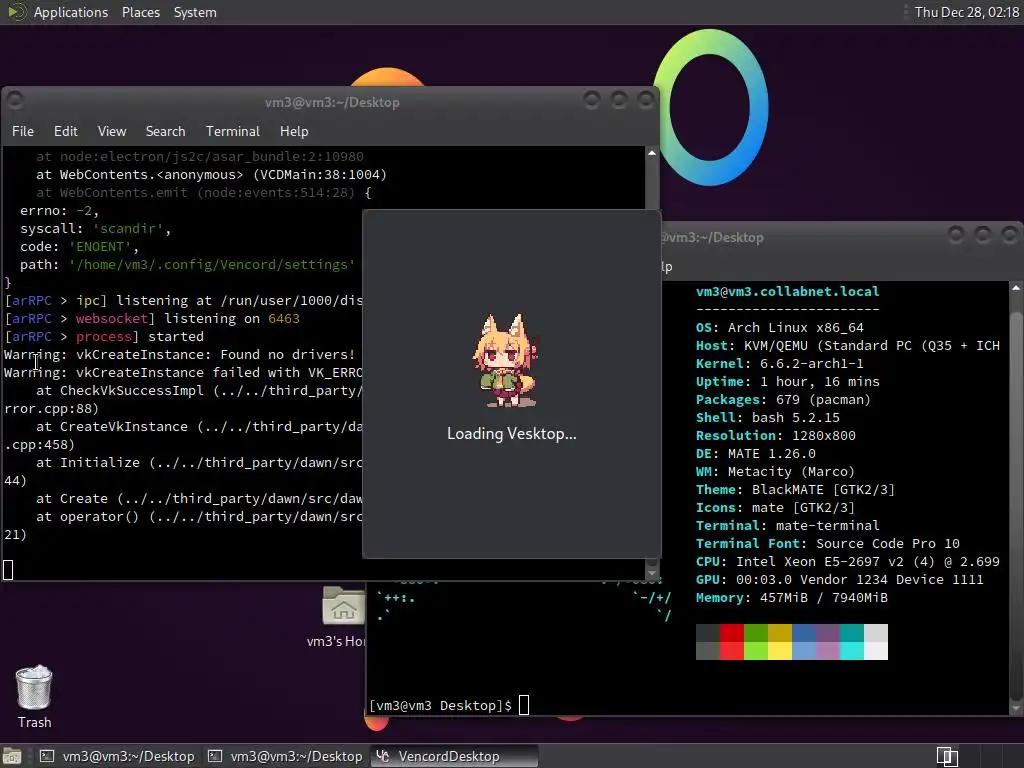Viewport: 1024px width, 768px height.
Task: Click the Shell: bash 5.2.15 line
Action: point(768,417)
